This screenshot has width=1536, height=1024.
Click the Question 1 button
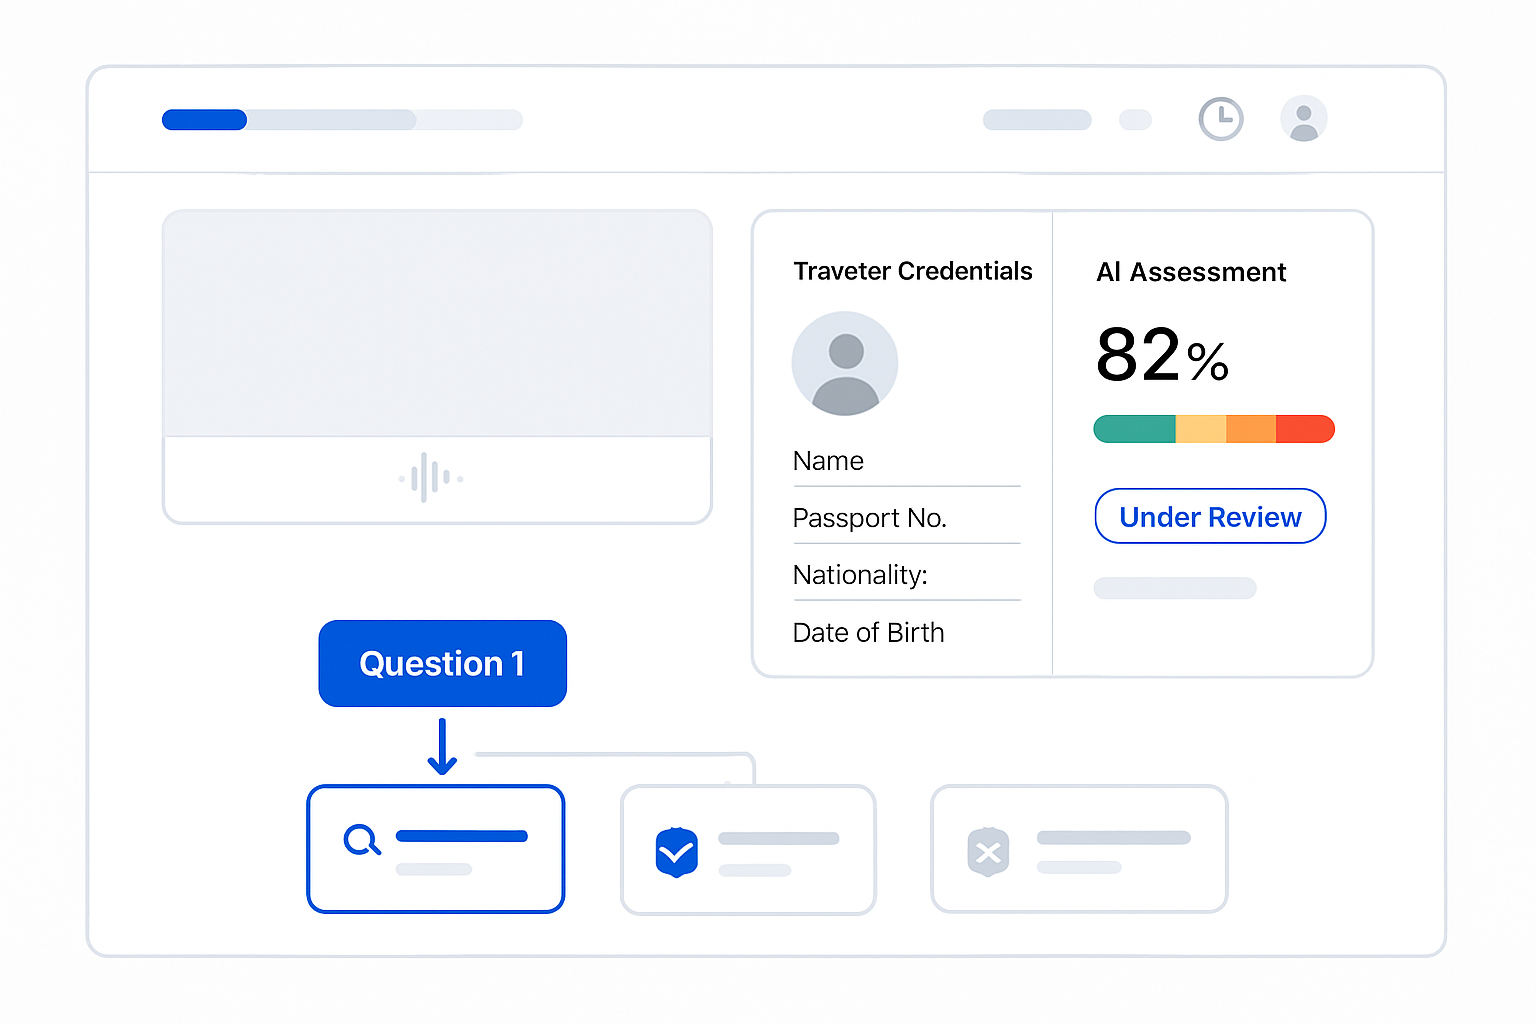442,663
